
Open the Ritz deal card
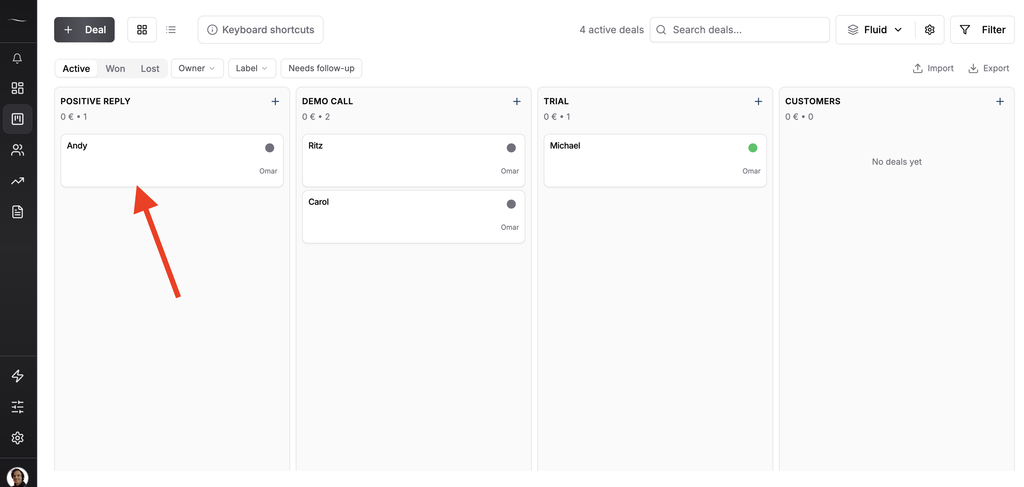tap(413, 161)
